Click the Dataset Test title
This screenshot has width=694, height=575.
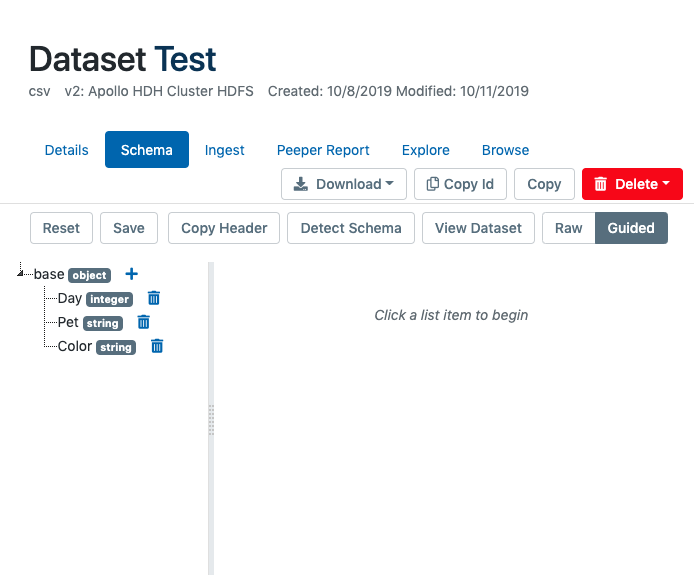(x=123, y=59)
